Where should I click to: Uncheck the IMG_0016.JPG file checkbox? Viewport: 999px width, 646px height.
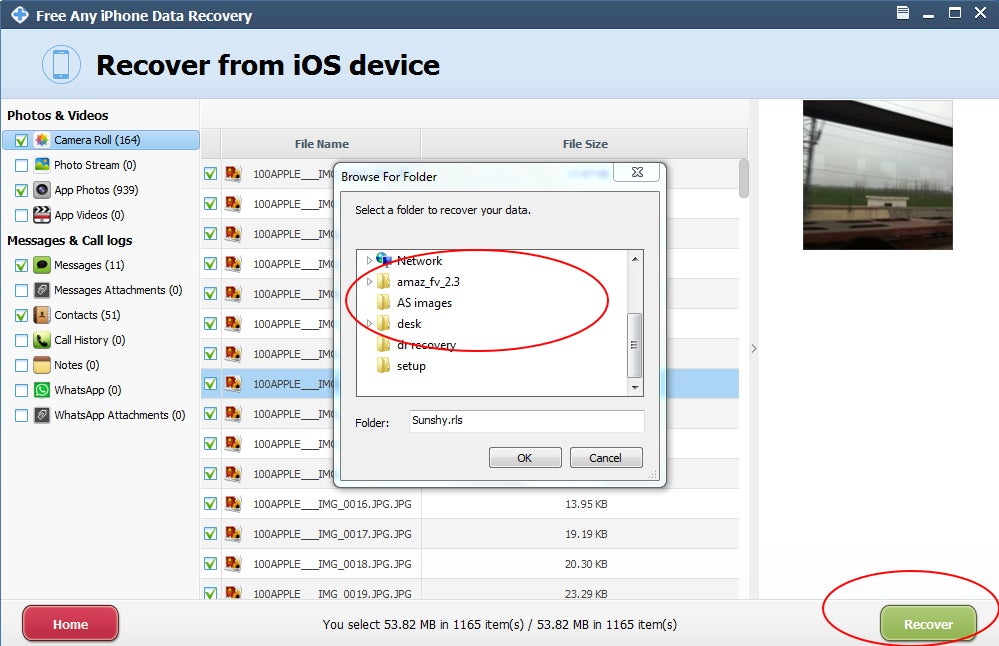[x=210, y=504]
